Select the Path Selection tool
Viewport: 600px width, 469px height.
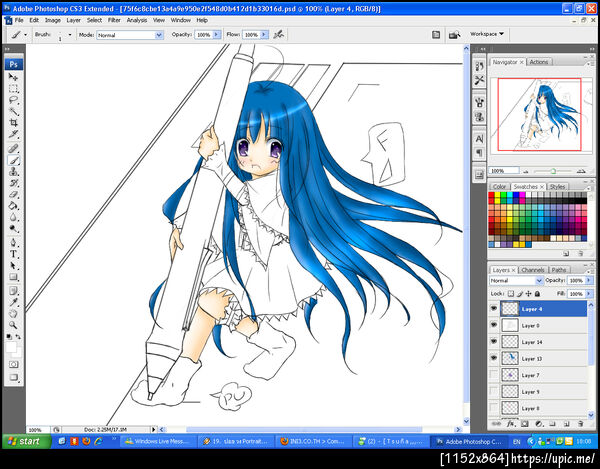13,265
